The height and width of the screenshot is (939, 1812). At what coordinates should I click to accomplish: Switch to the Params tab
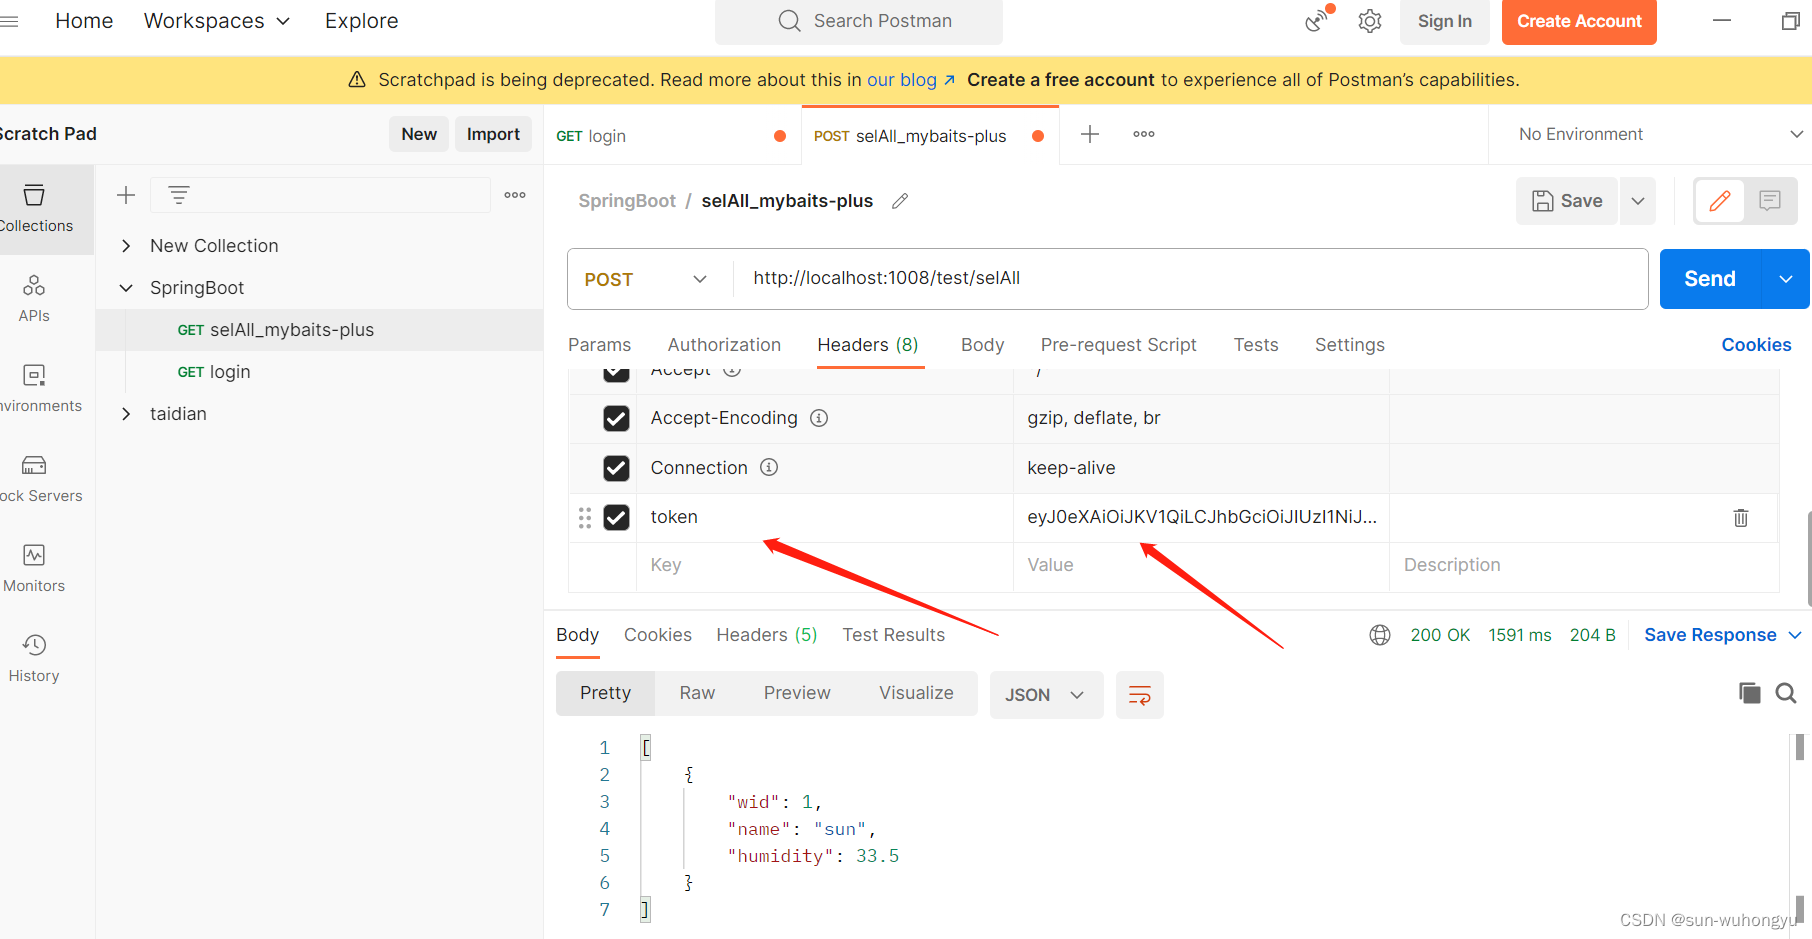[x=599, y=345]
